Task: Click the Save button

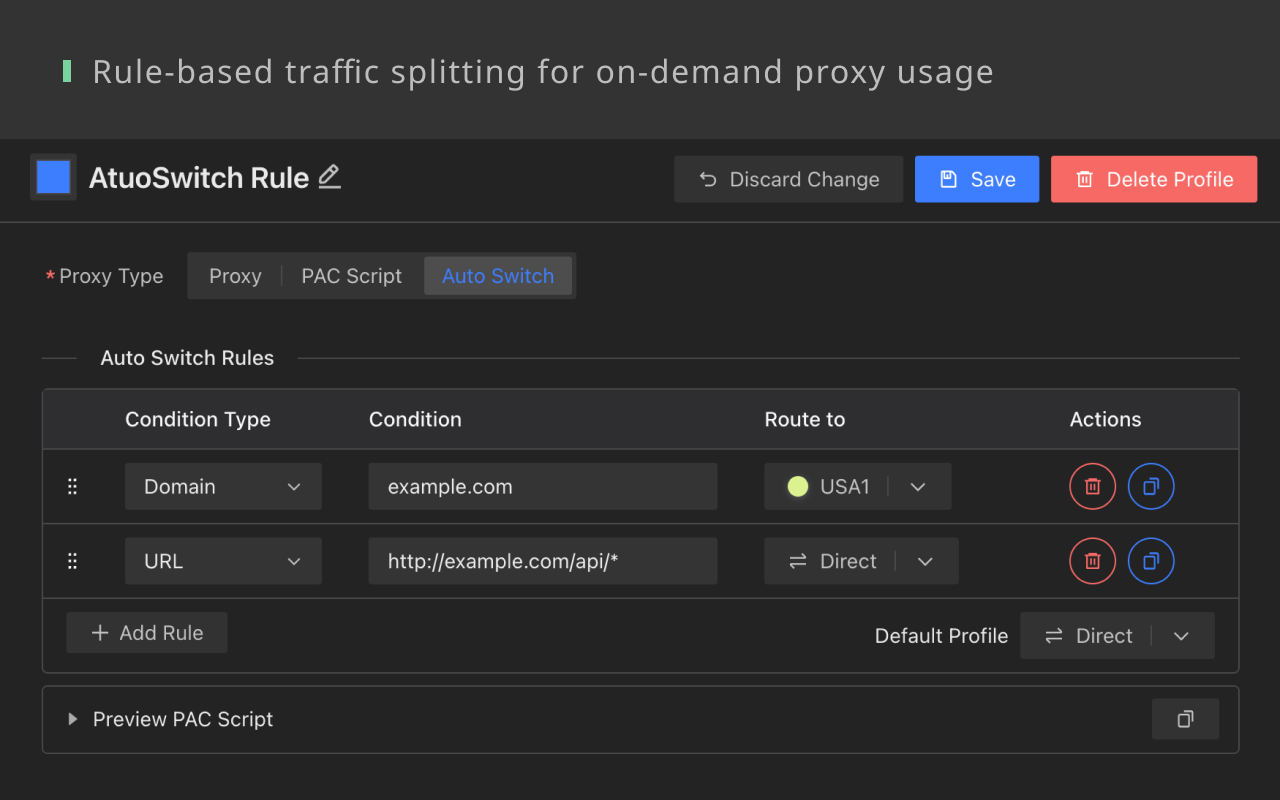Action: tap(976, 180)
